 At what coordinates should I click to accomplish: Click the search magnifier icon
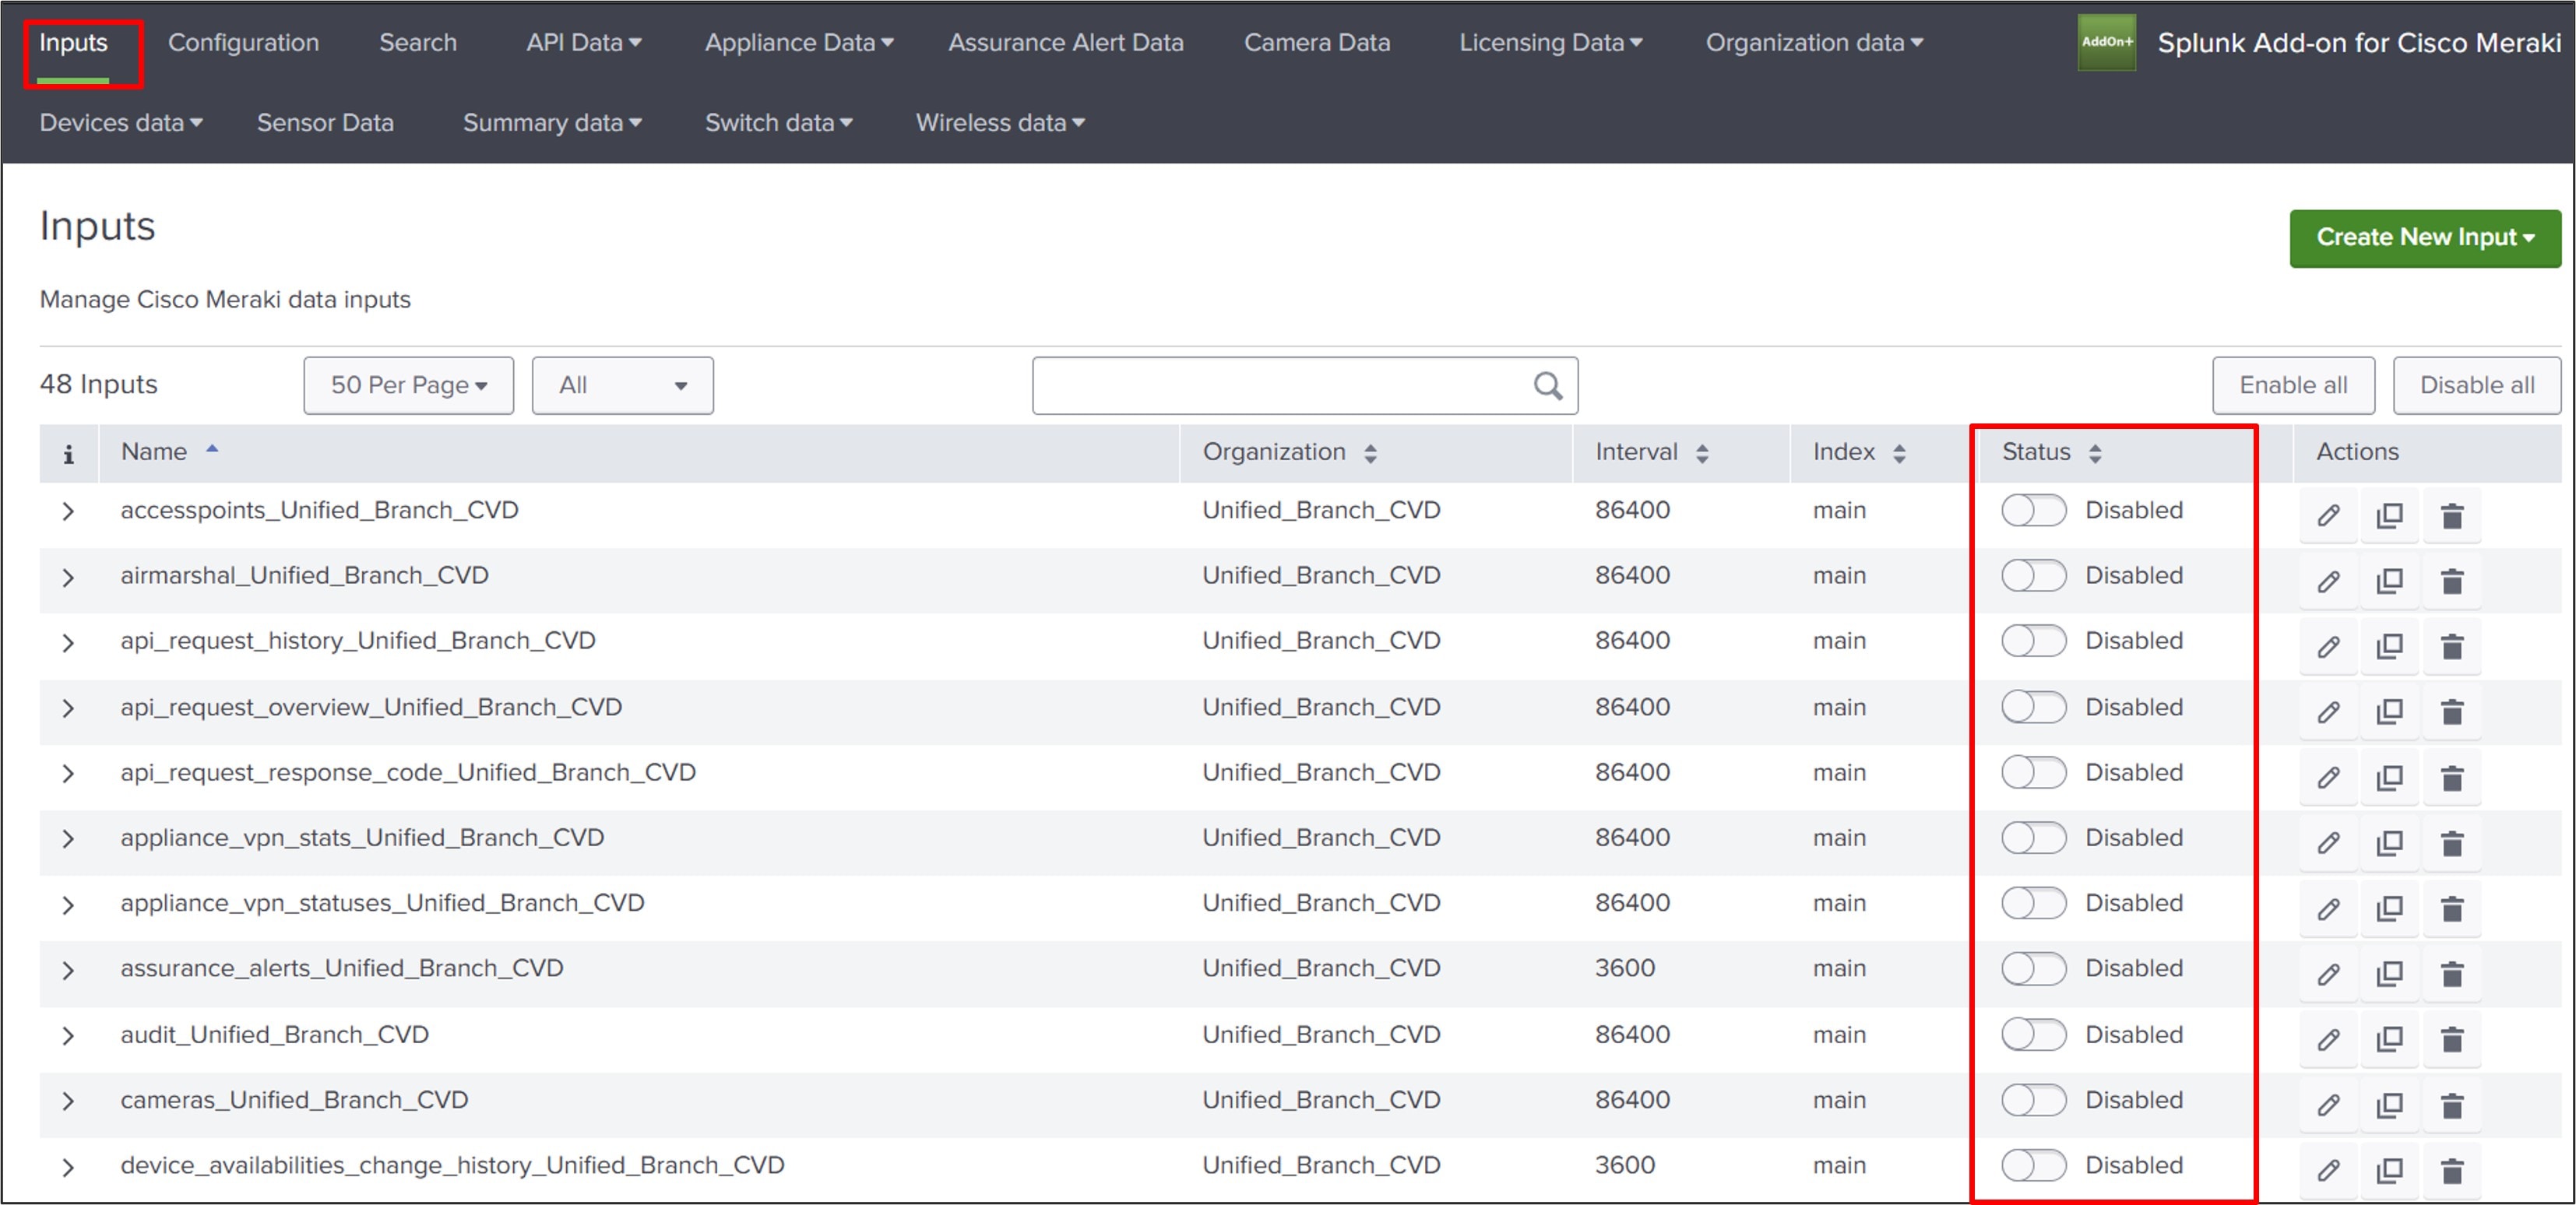pyautogui.click(x=1547, y=386)
